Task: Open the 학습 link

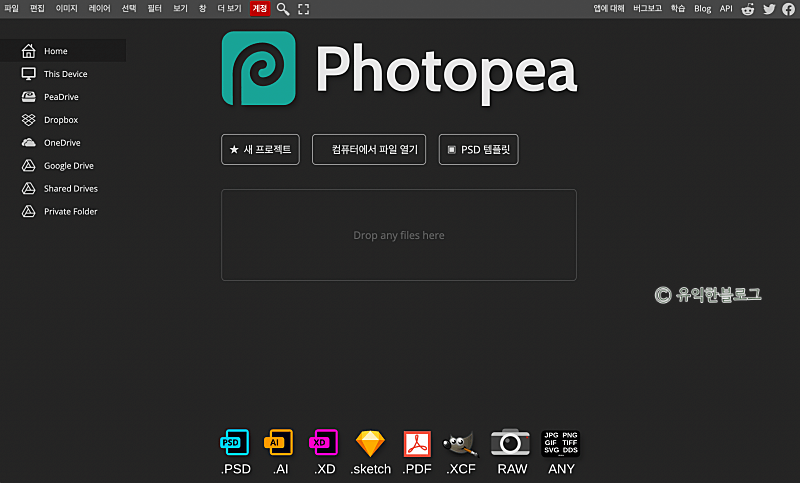Action: [678, 9]
